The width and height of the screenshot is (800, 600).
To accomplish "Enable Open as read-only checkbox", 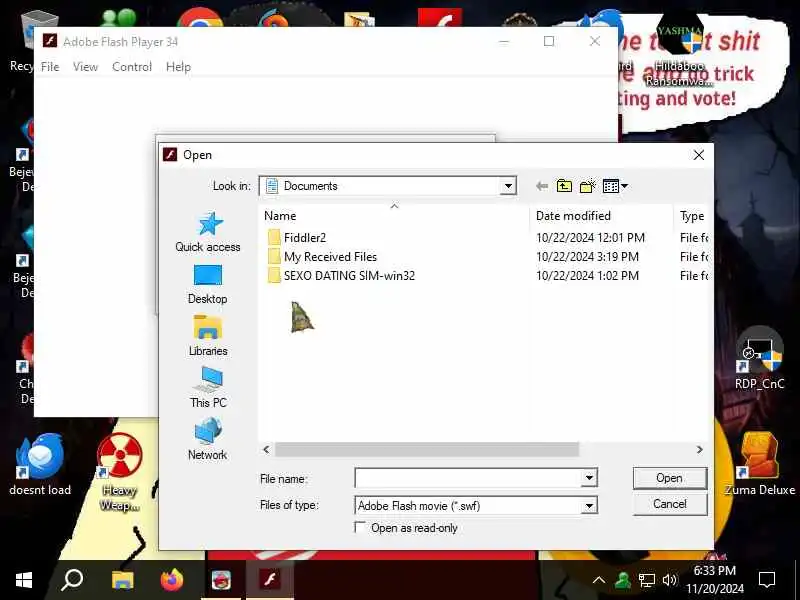I will (x=360, y=528).
